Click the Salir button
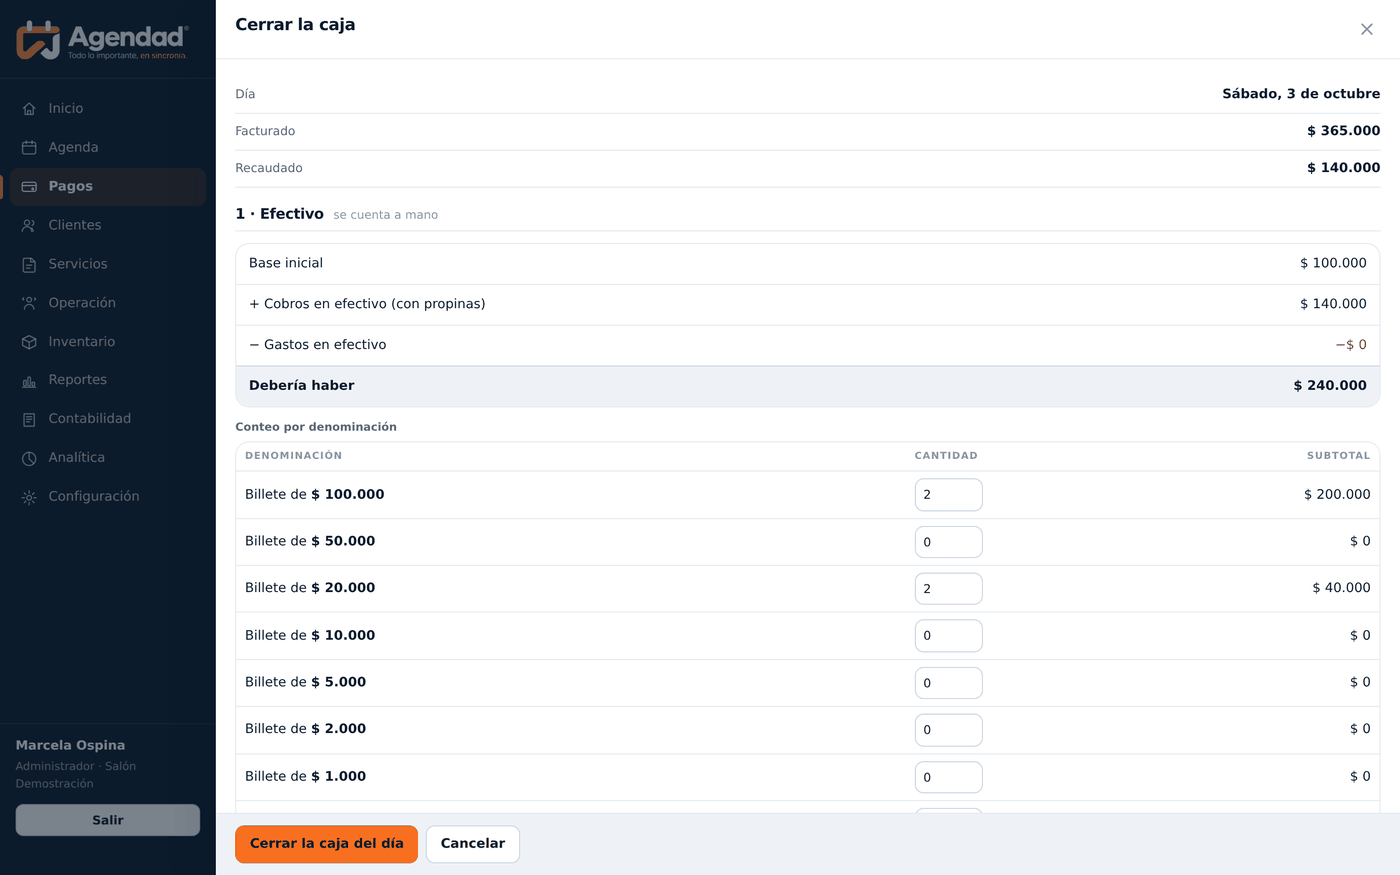 click(x=108, y=820)
